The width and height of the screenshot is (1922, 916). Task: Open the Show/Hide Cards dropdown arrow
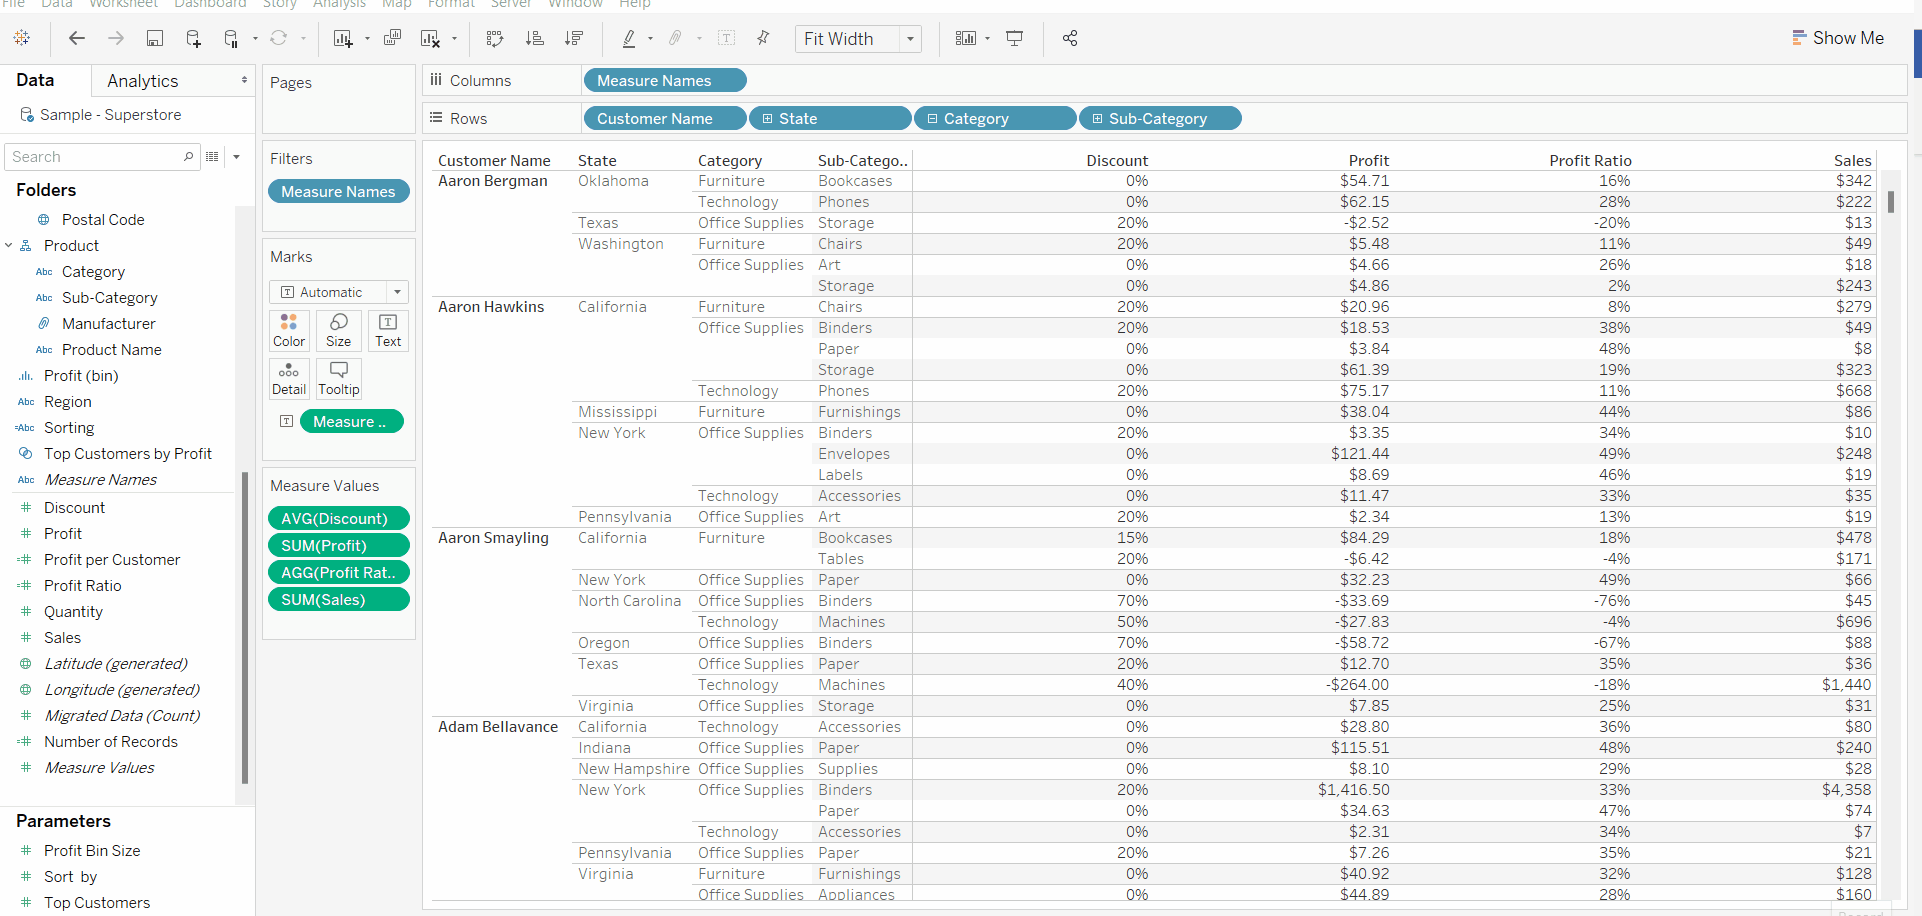pyautogui.click(x=988, y=39)
